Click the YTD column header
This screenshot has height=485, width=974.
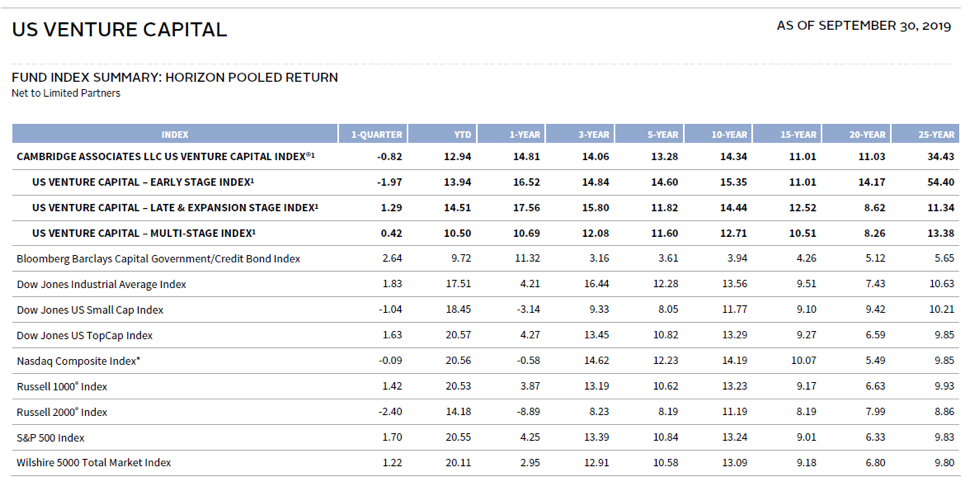click(442, 134)
